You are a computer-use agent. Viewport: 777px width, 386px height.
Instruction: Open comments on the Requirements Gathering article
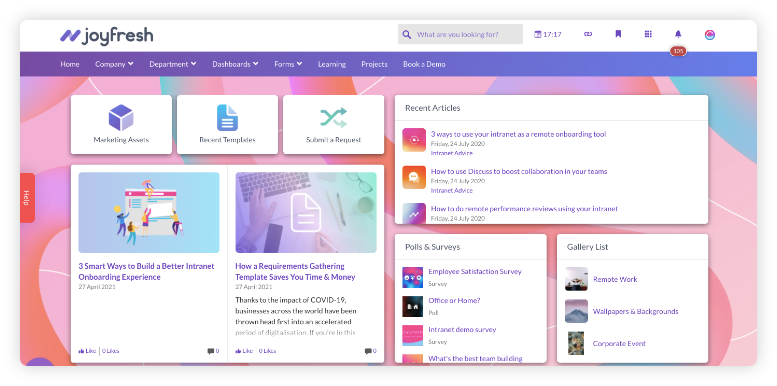370,351
